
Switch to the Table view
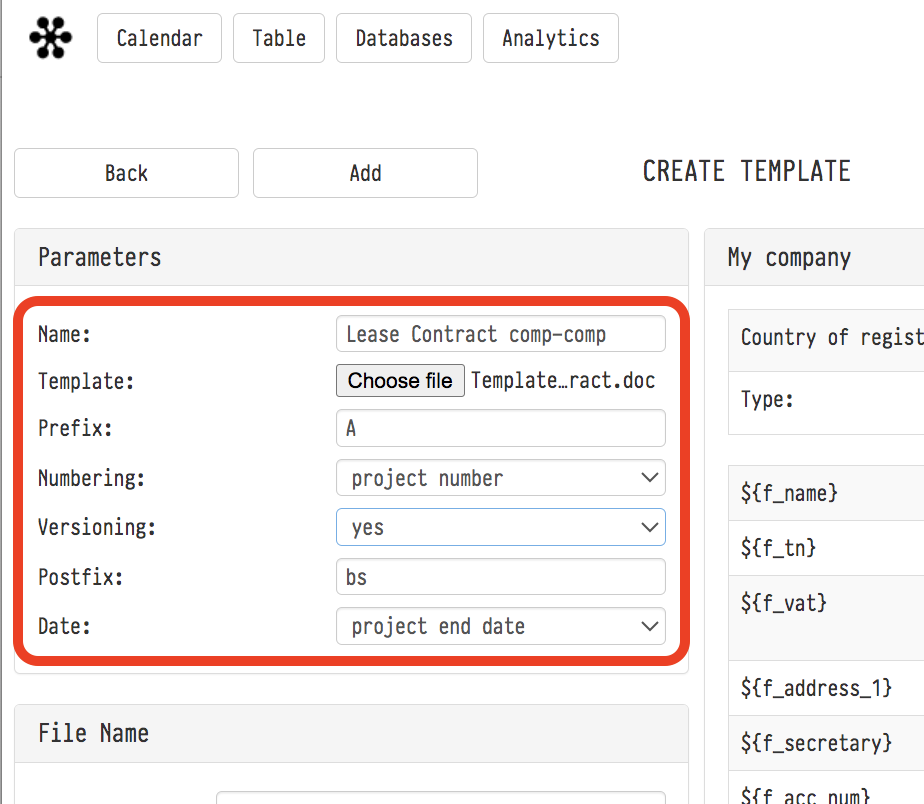pos(278,38)
